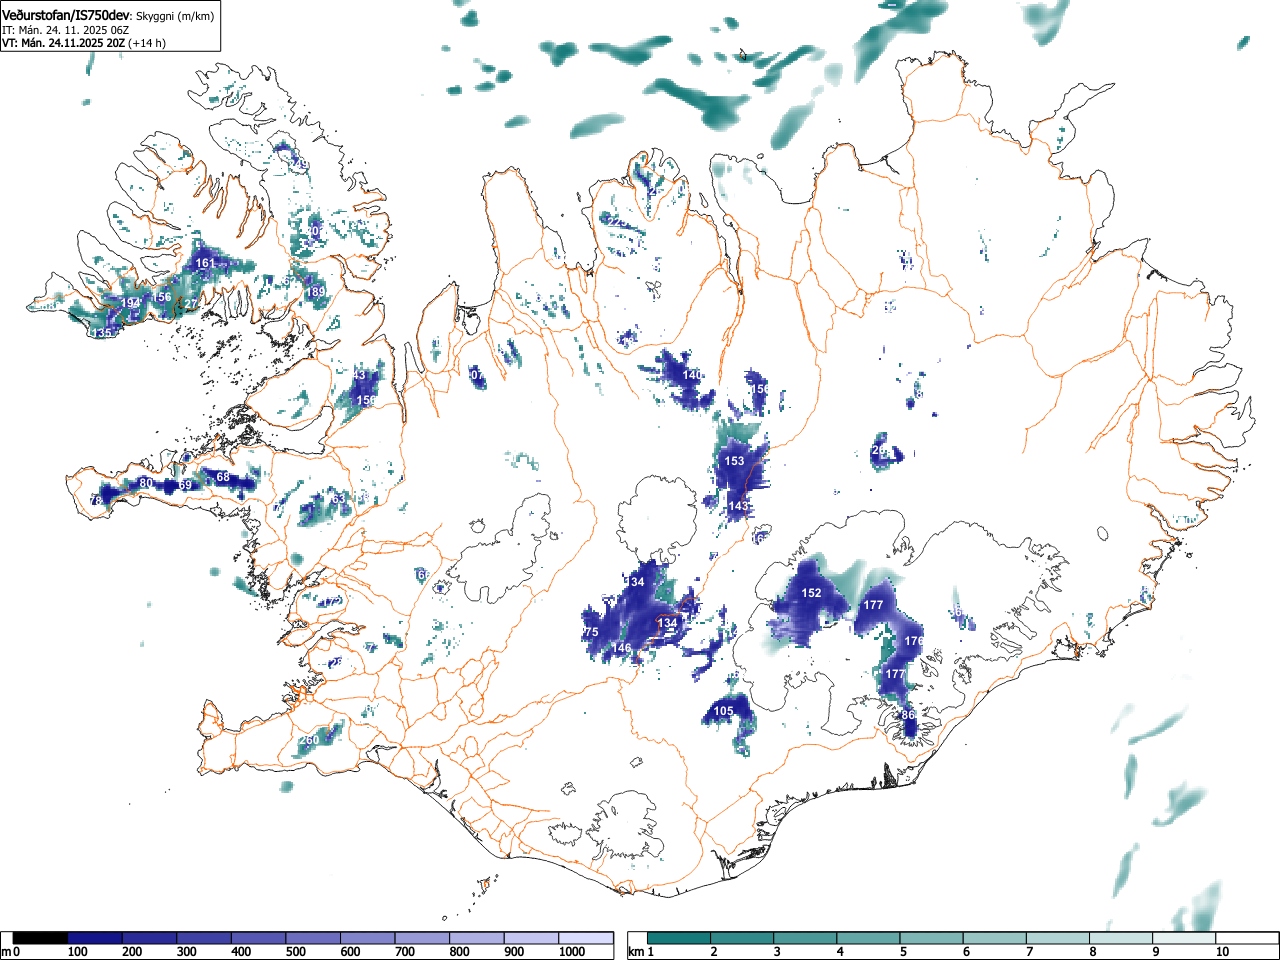The image size is (1280, 960).
Task: Click the 300–400 m legend swatch
Action: (x=204, y=938)
